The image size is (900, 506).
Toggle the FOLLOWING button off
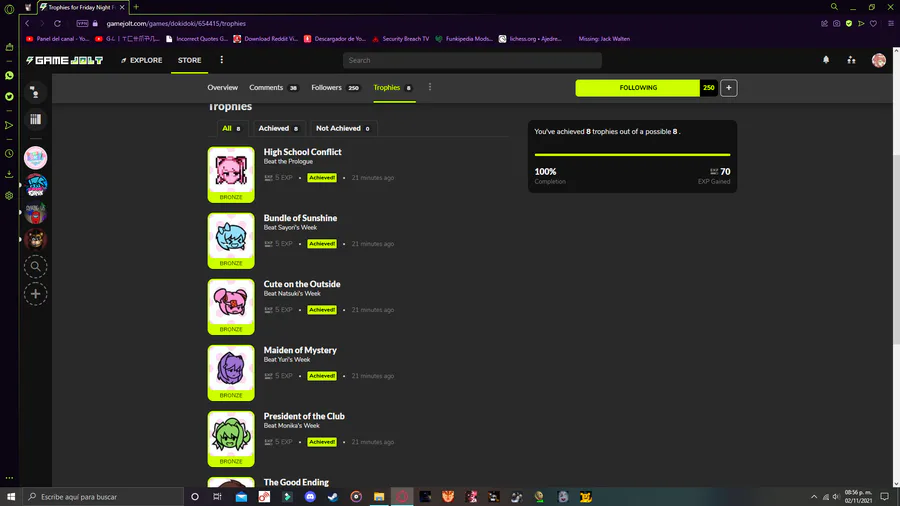(638, 88)
